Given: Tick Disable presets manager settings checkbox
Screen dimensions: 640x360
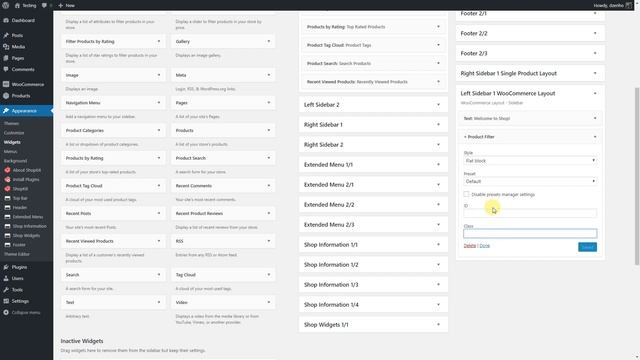Looking at the screenshot, I should (x=466, y=195).
